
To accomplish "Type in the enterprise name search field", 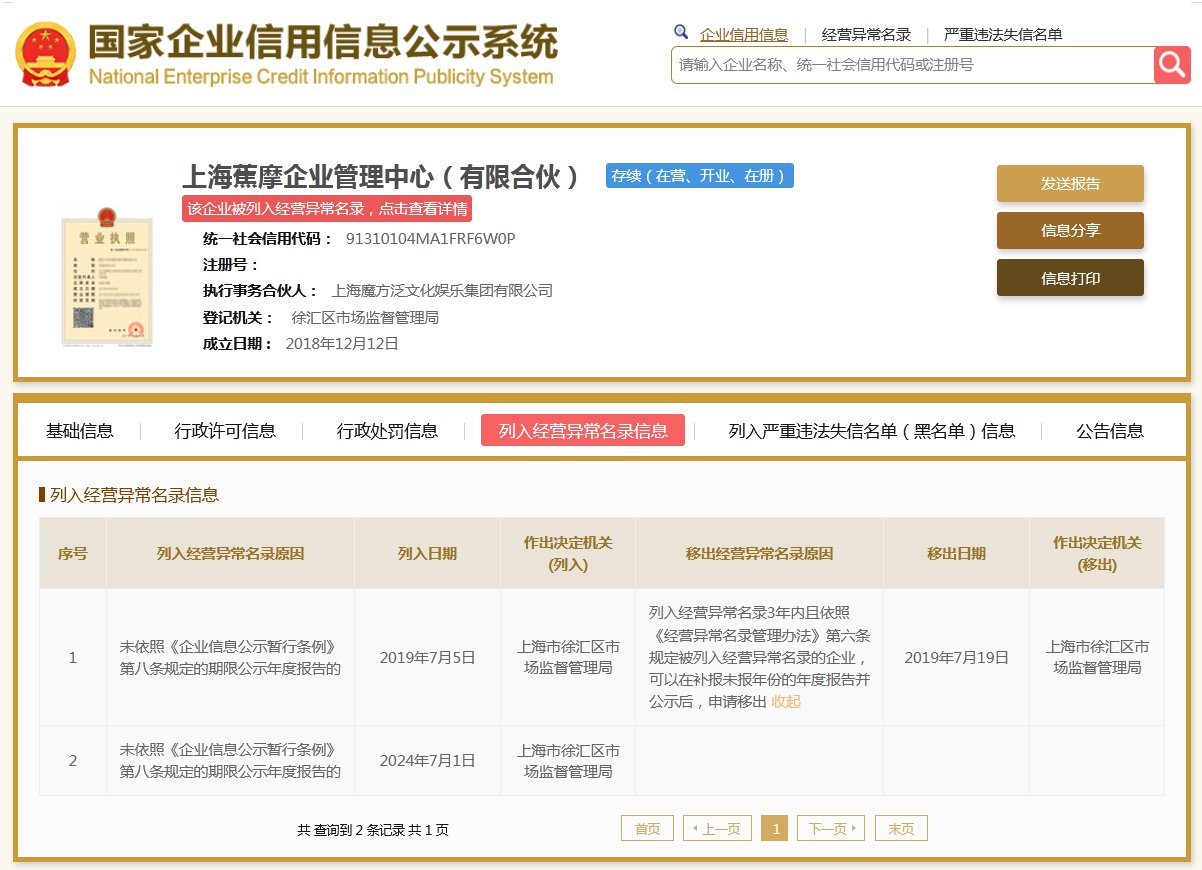I will pyautogui.click(x=910, y=65).
